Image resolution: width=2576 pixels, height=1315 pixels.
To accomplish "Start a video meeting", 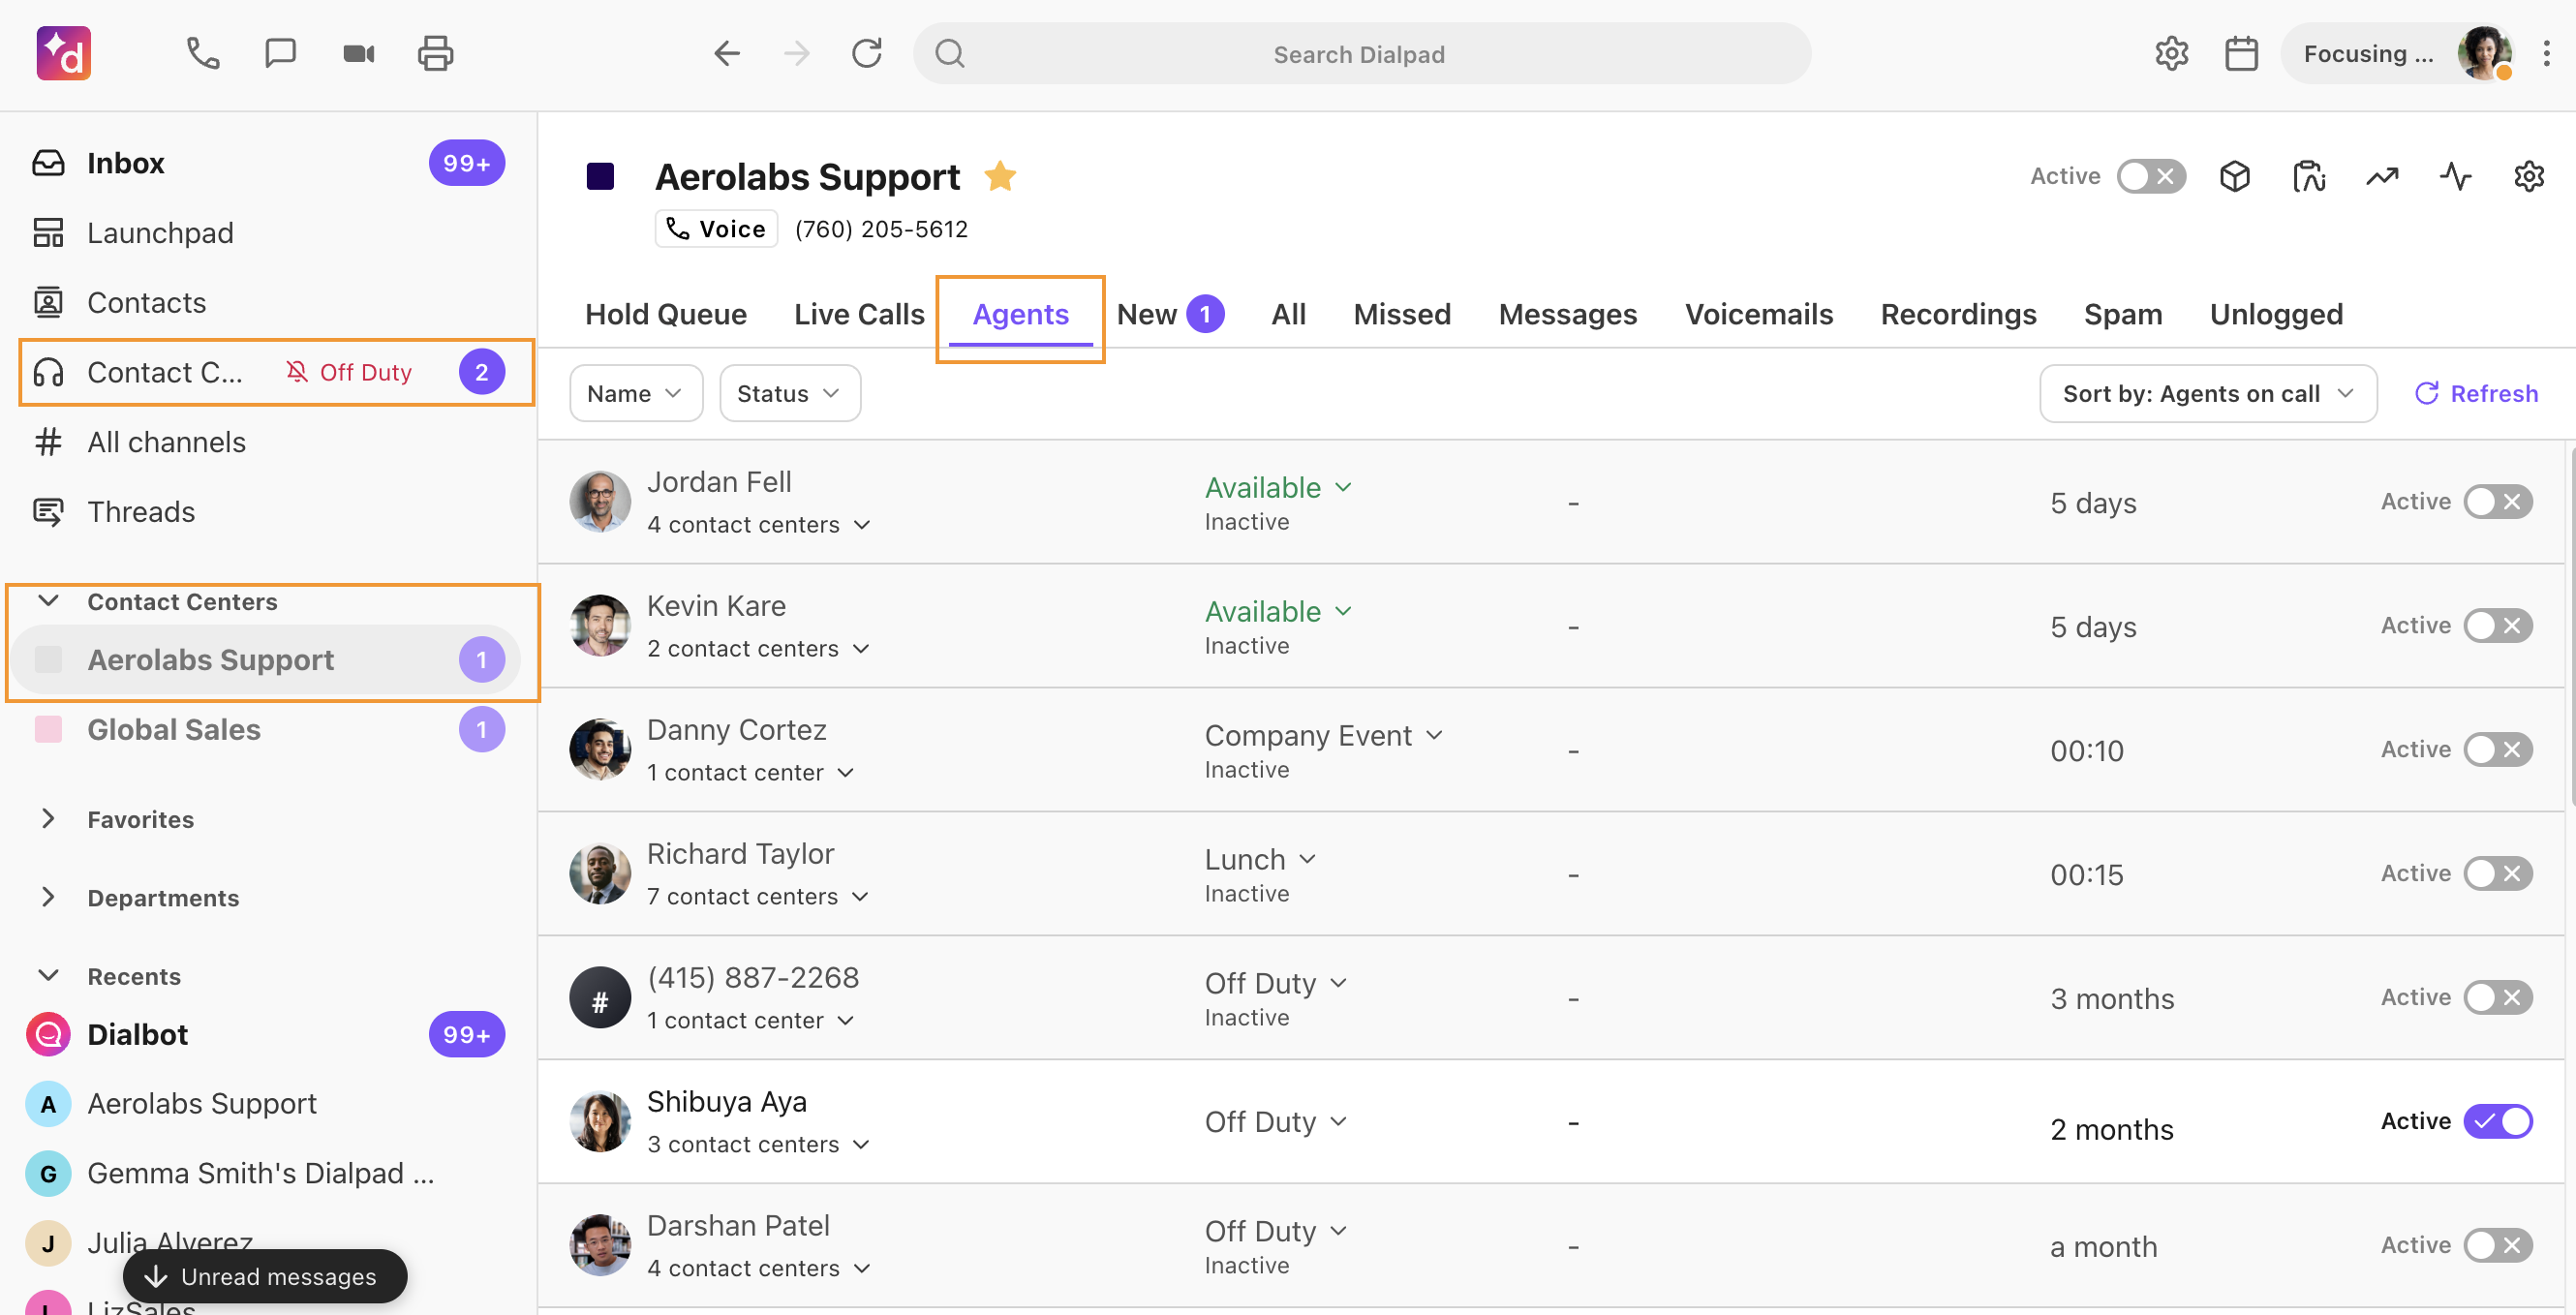I will point(358,53).
